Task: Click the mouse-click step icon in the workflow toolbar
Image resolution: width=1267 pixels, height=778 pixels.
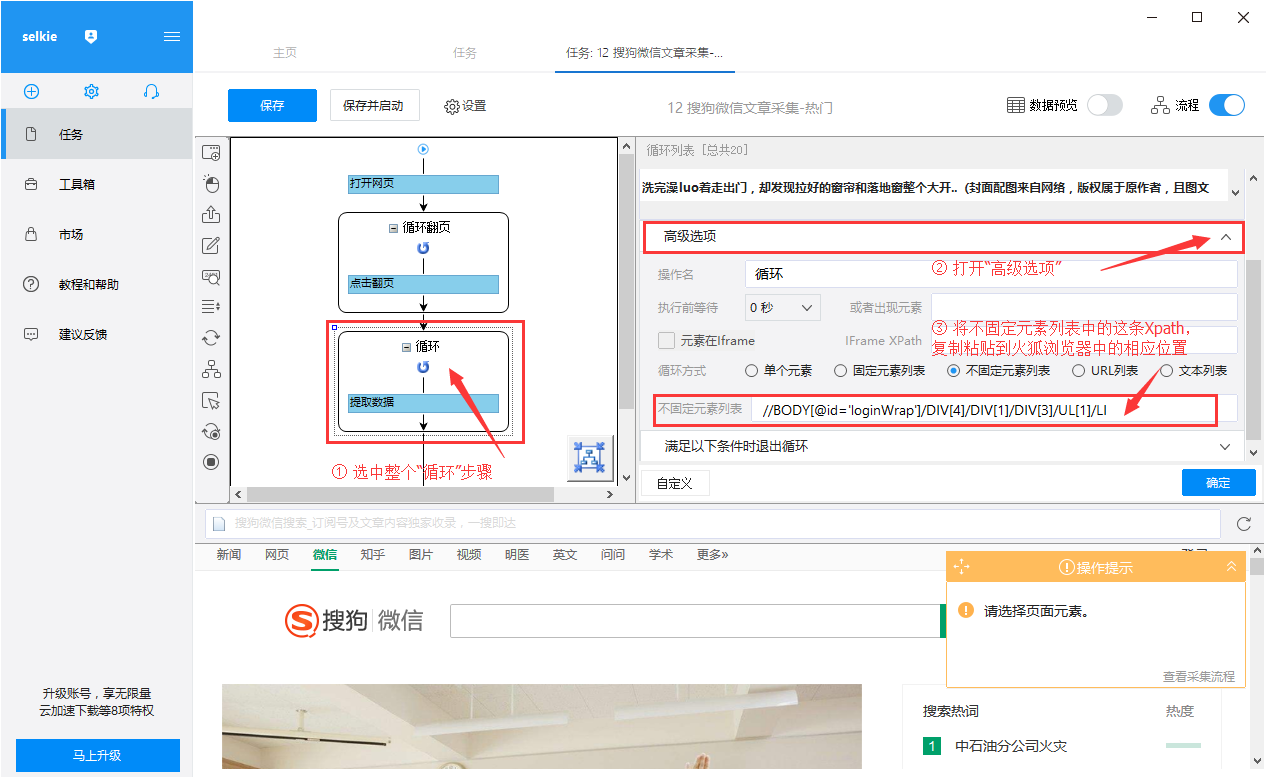Action: 211,184
